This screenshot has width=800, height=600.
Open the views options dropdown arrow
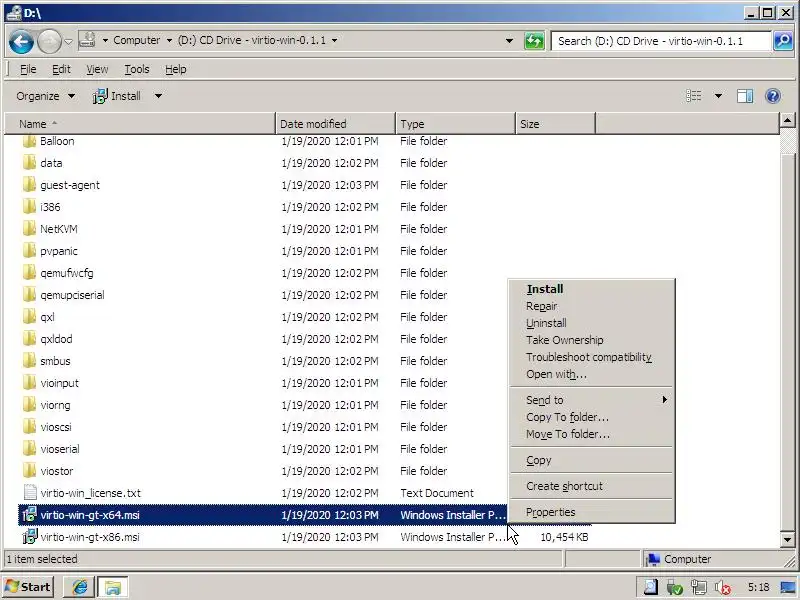(718, 96)
